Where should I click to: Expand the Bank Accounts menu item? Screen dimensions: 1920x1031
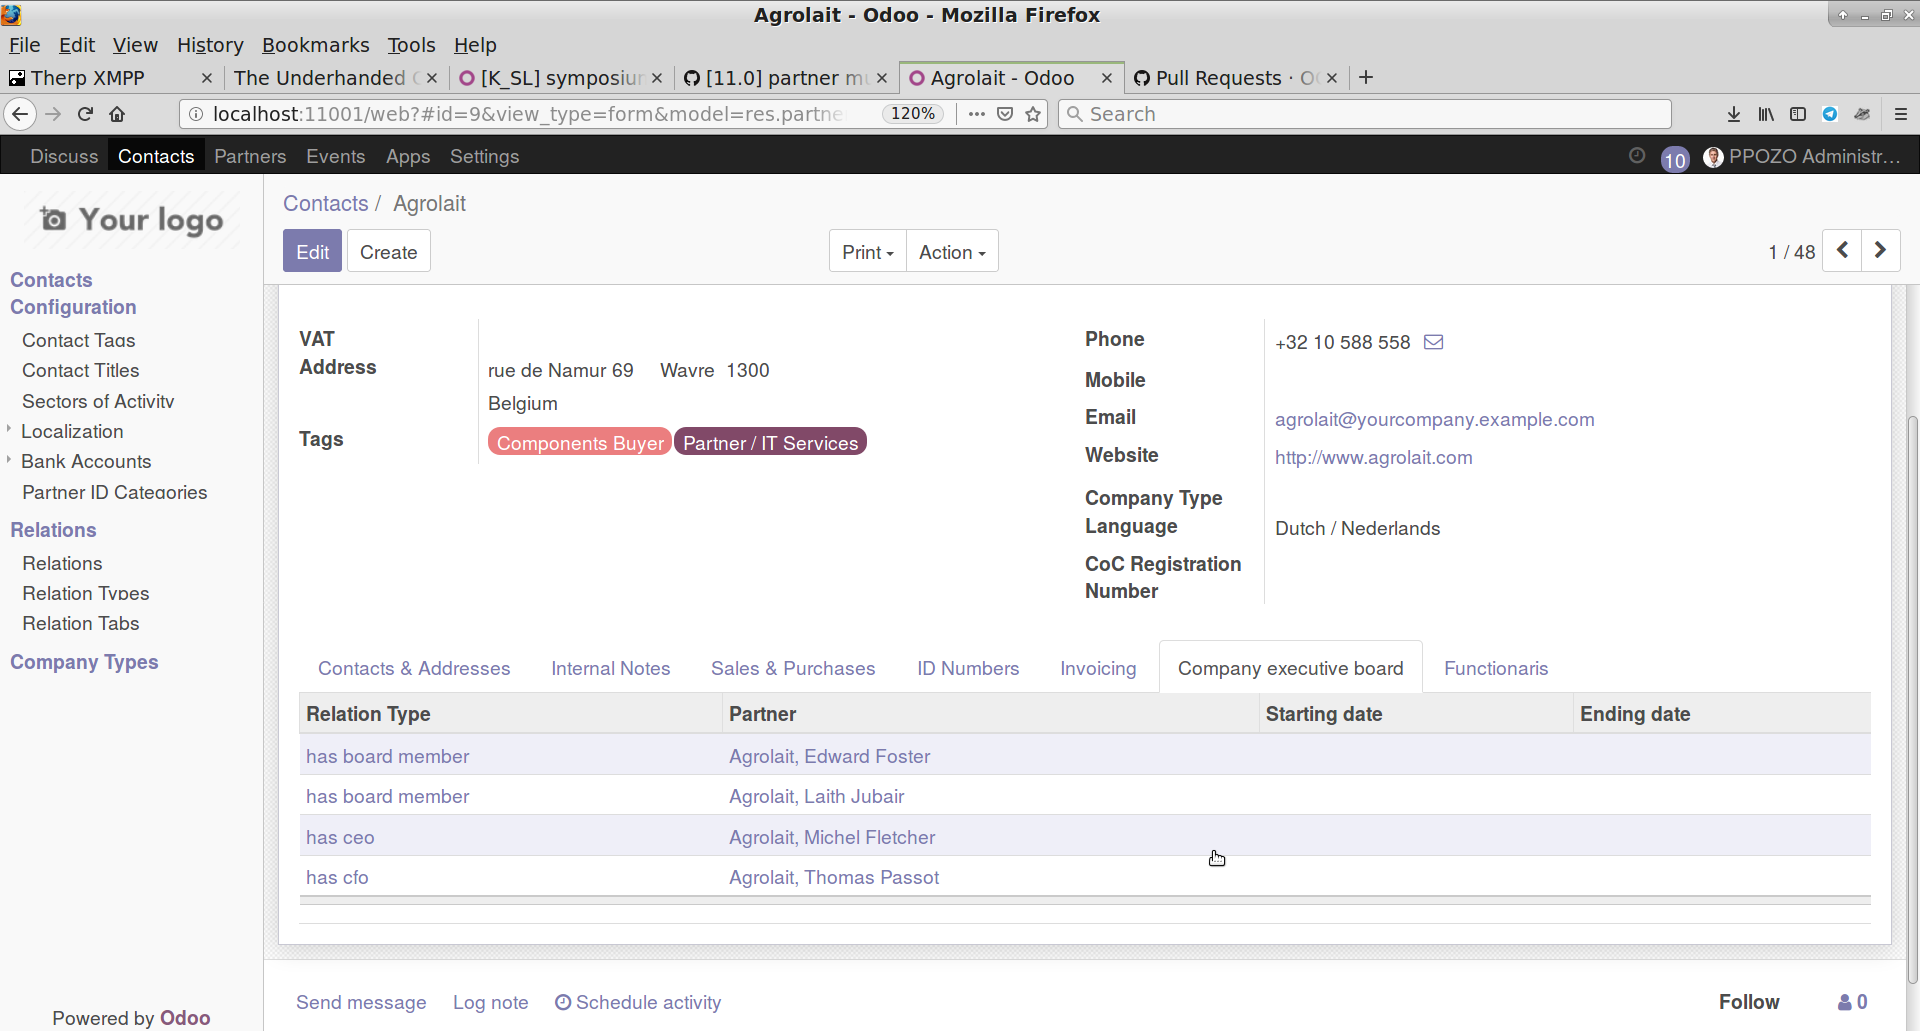tap(86, 461)
